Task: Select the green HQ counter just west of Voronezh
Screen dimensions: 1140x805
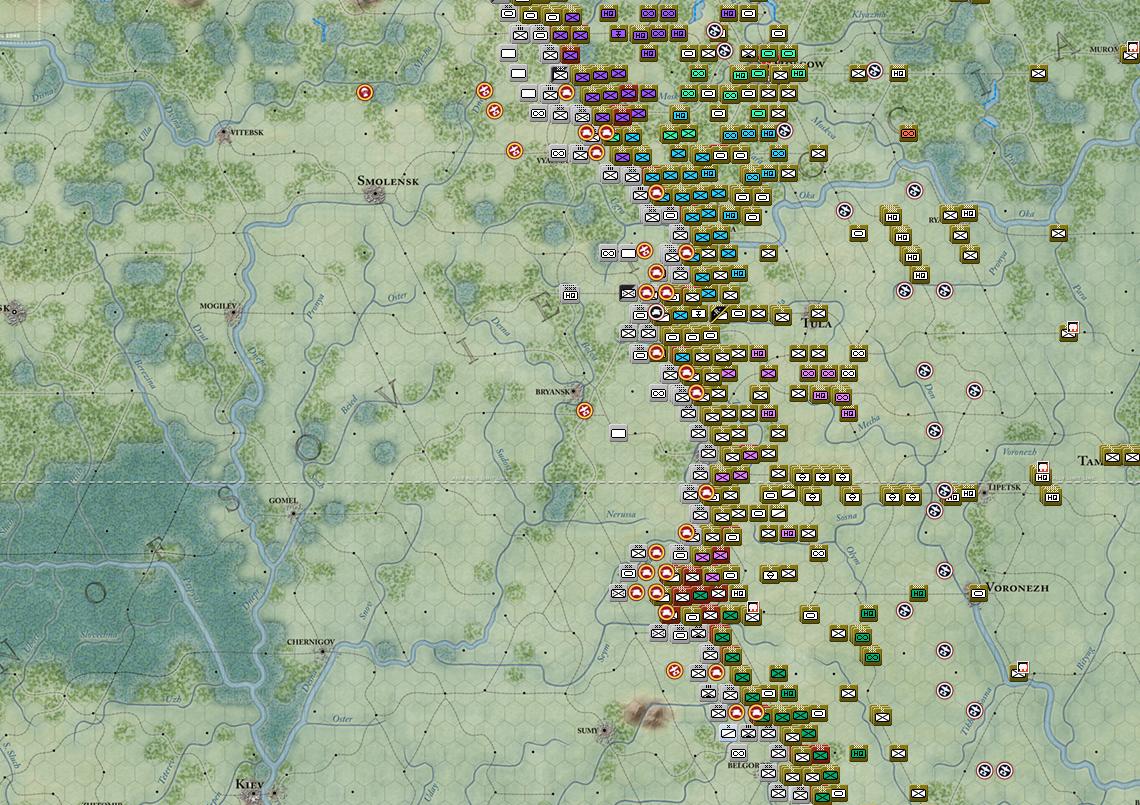Action: [918, 593]
